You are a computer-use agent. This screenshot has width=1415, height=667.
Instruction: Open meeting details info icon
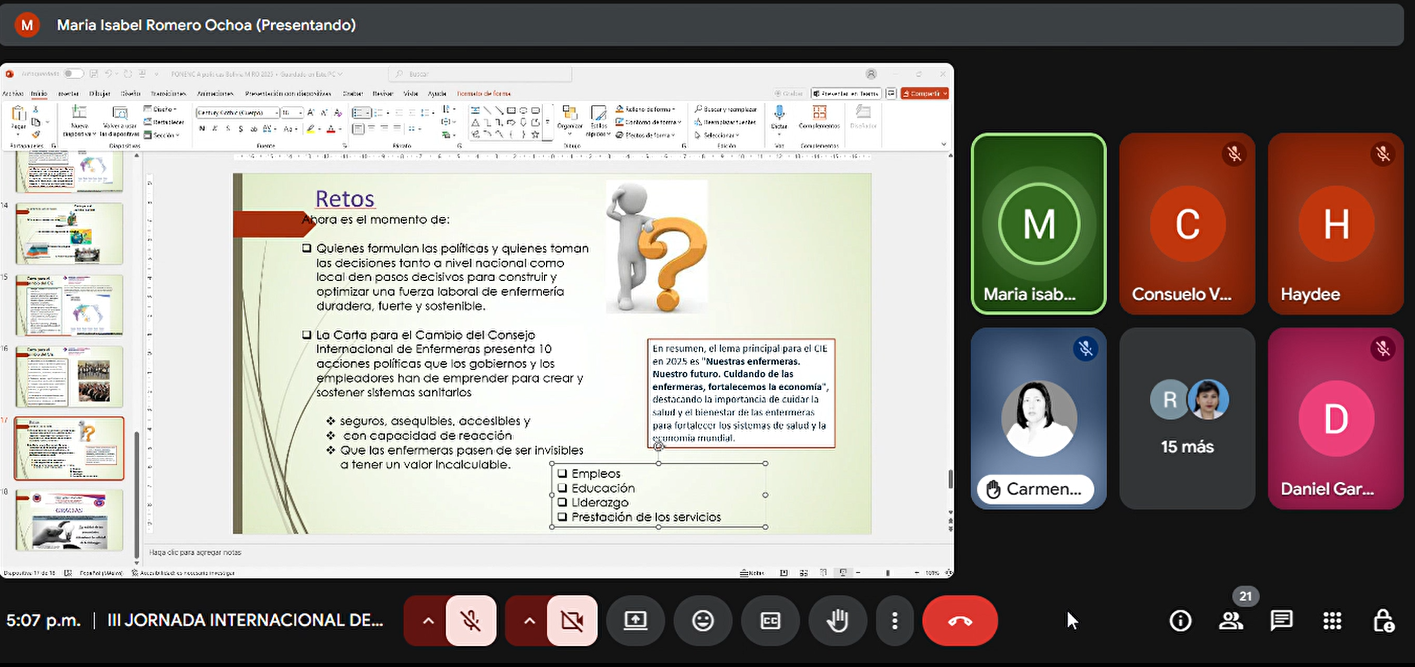pos(1180,621)
